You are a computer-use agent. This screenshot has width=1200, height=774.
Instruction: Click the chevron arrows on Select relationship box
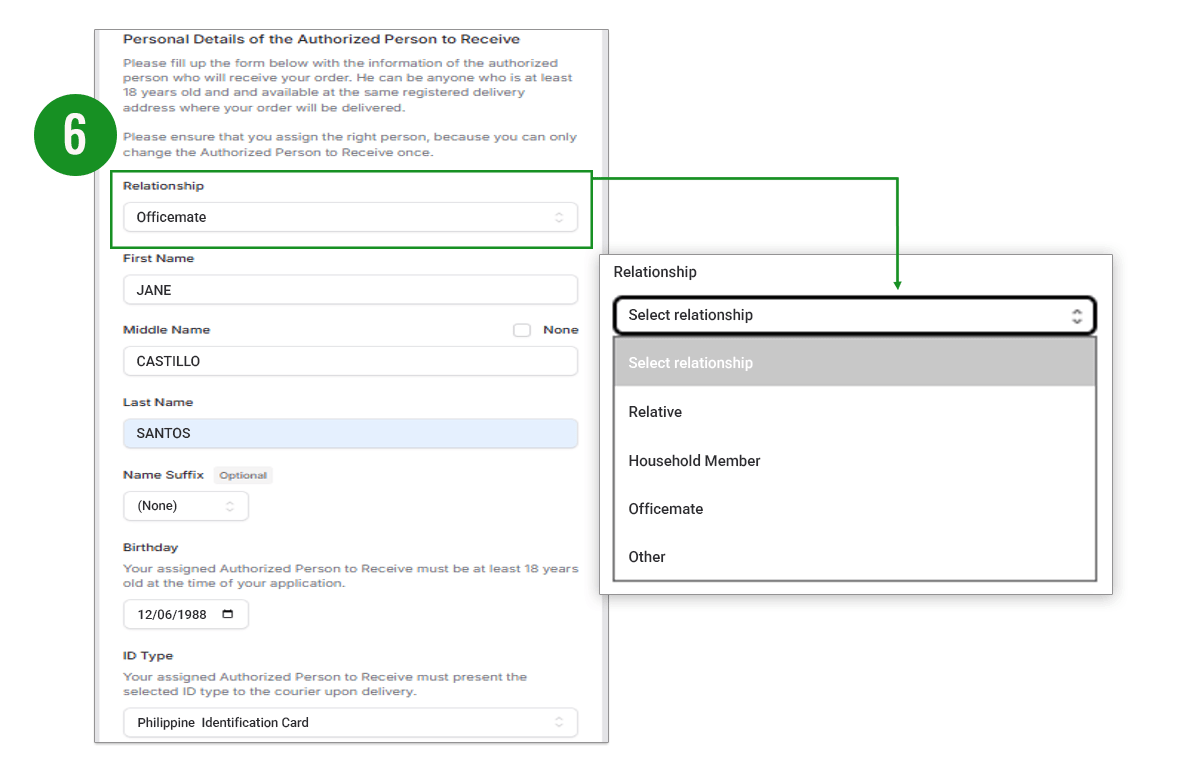point(1076,315)
